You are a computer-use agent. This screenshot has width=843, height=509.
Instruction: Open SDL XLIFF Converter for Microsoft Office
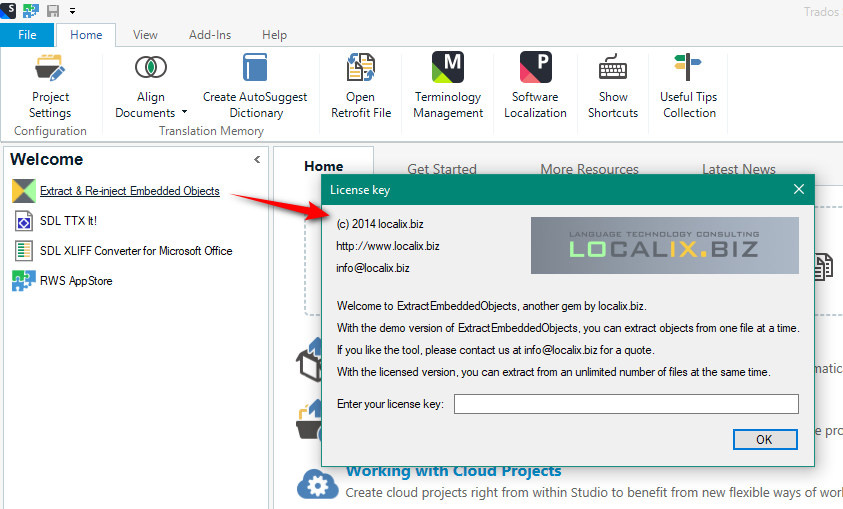point(136,251)
